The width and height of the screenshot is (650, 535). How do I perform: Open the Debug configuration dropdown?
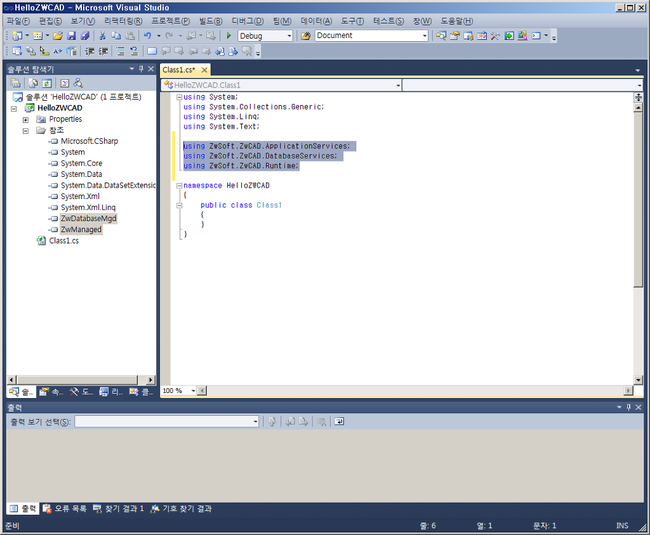(x=289, y=36)
